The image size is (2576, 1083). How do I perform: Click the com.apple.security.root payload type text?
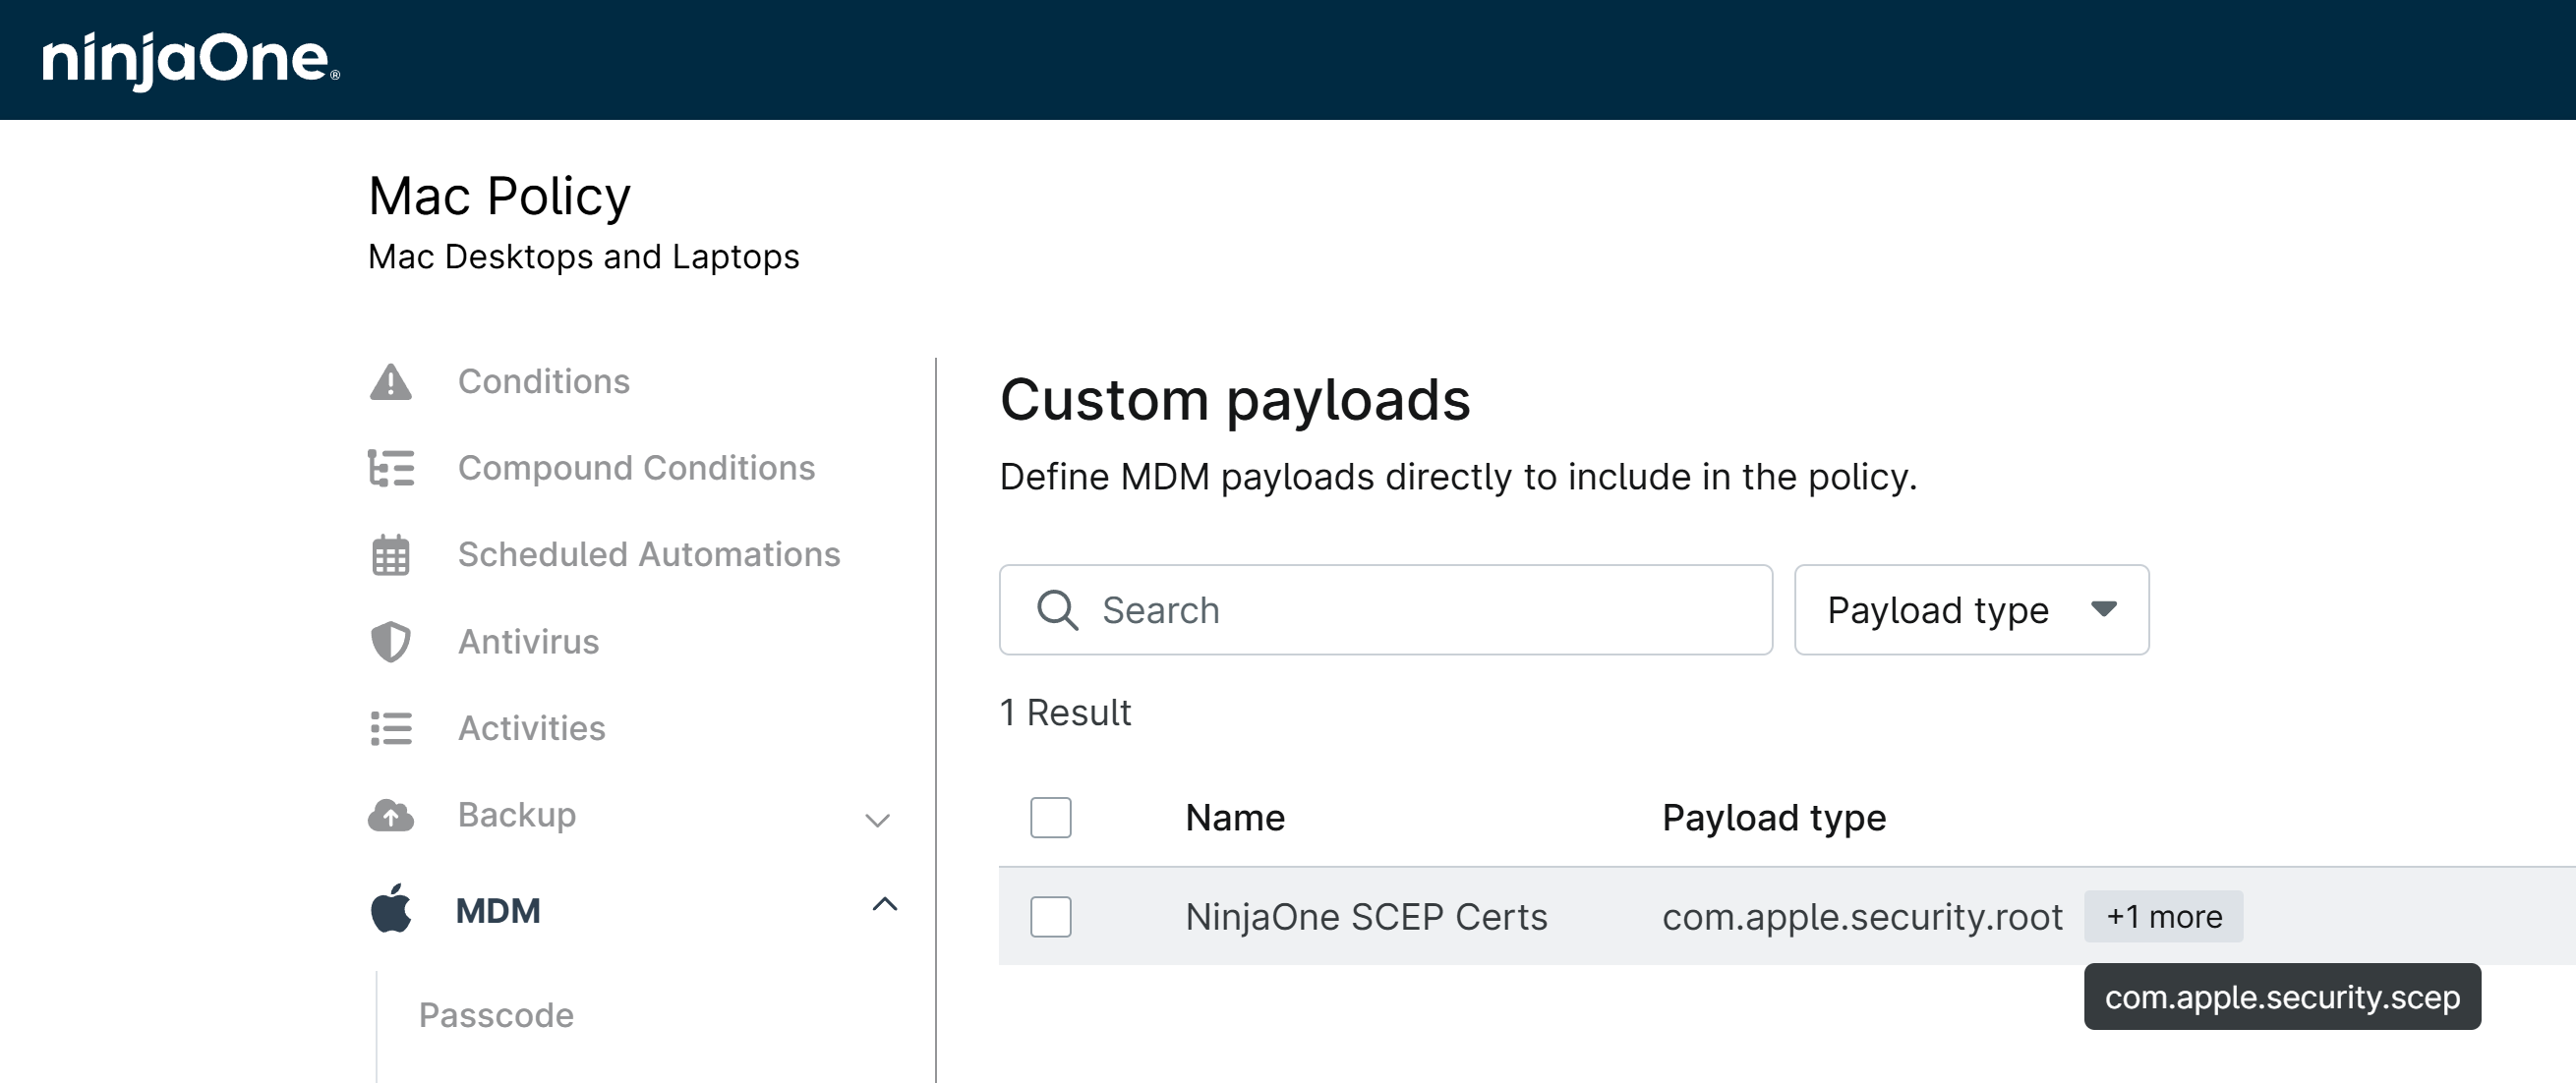coord(1862,916)
